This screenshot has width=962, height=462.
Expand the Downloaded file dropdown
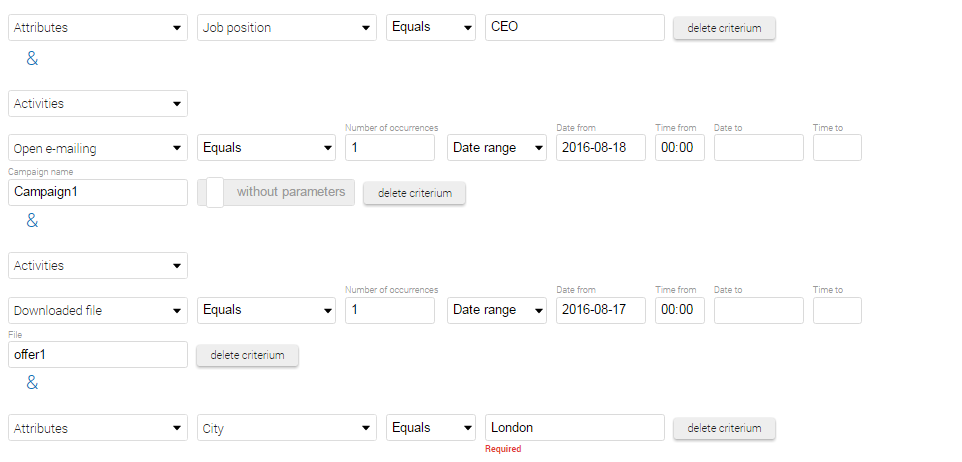(98, 310)
